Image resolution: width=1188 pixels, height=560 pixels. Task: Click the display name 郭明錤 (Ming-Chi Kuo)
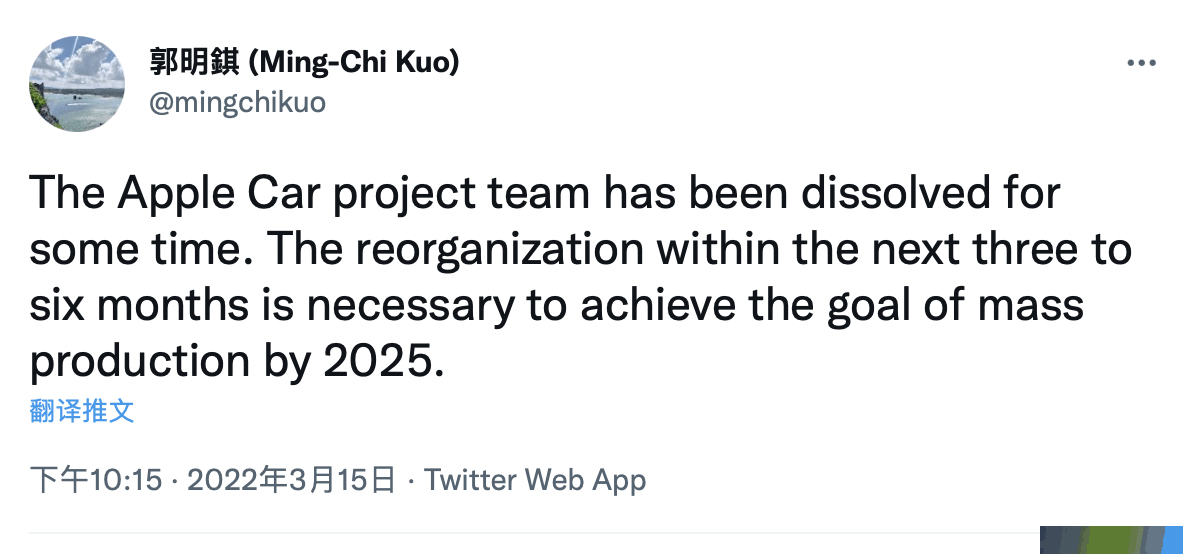point(304,63)
